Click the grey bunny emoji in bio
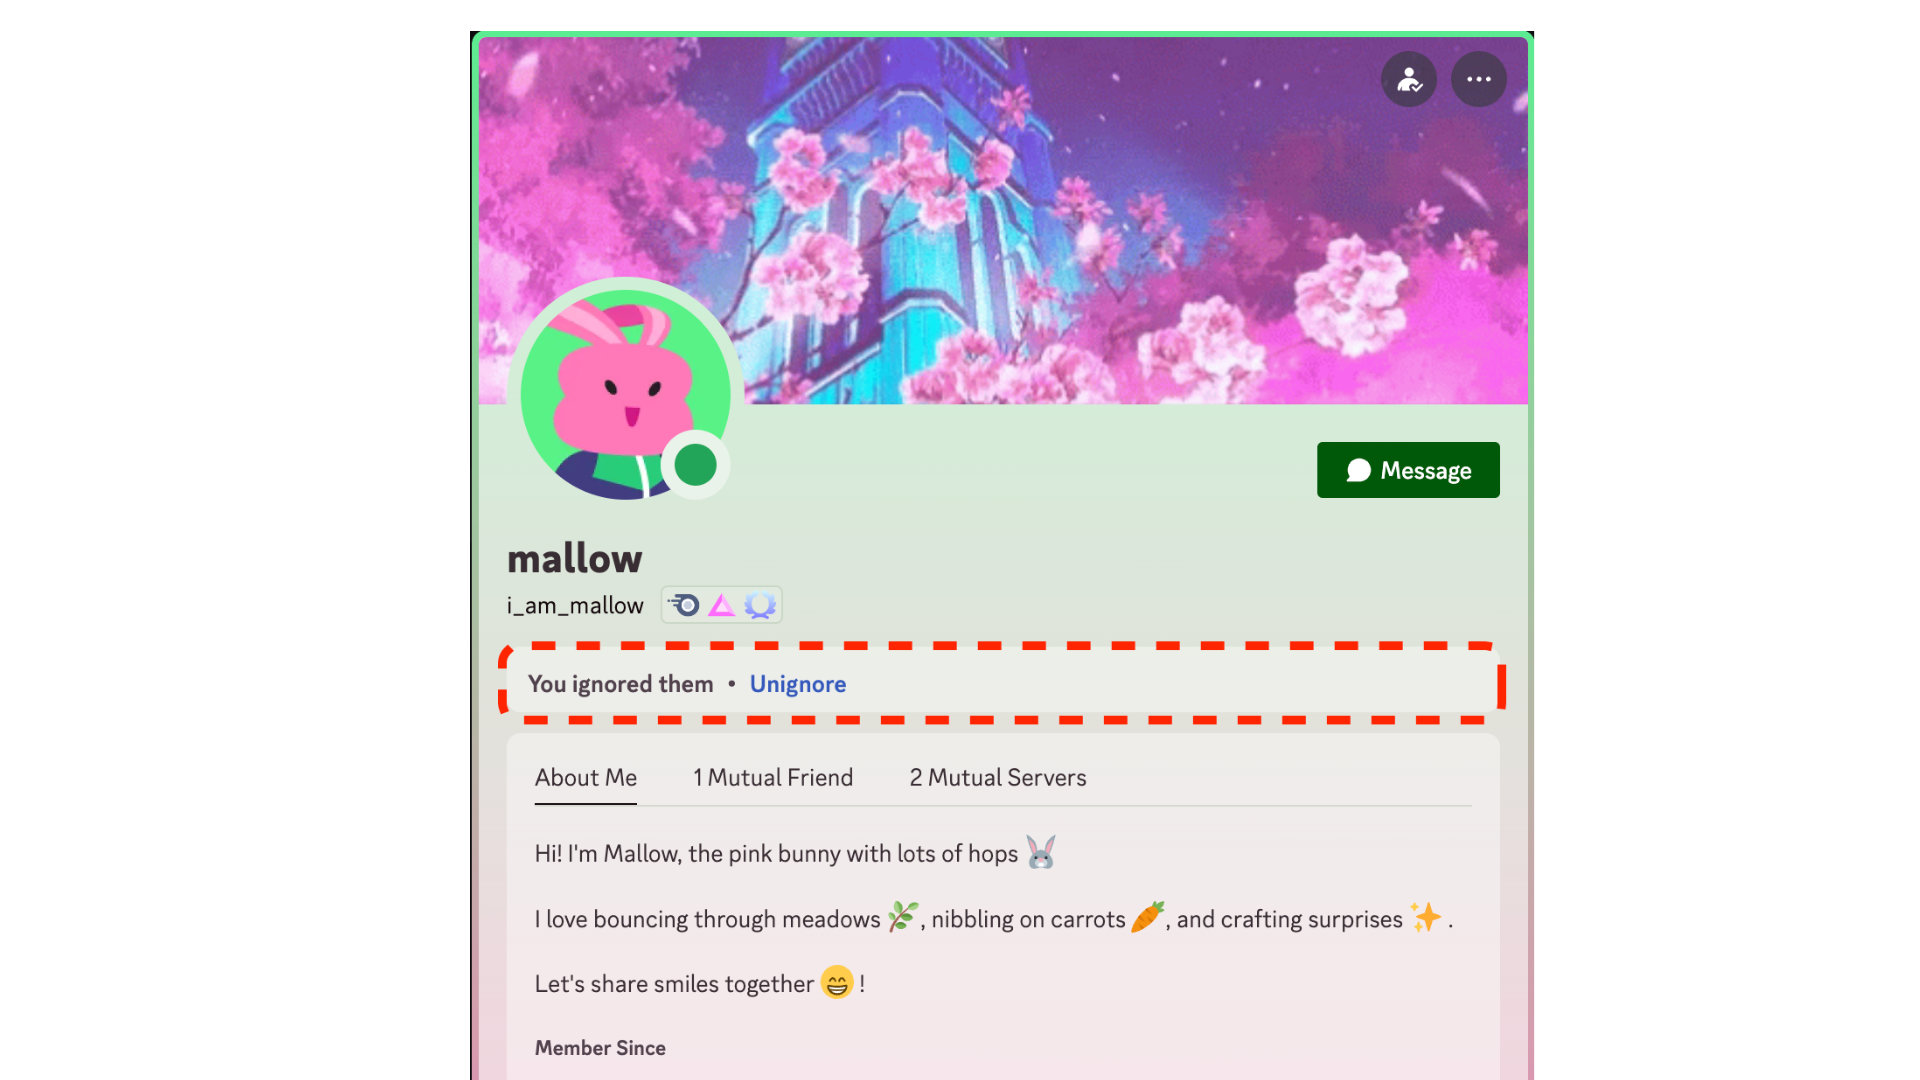The image size is (1920, 1080). 1041,852
